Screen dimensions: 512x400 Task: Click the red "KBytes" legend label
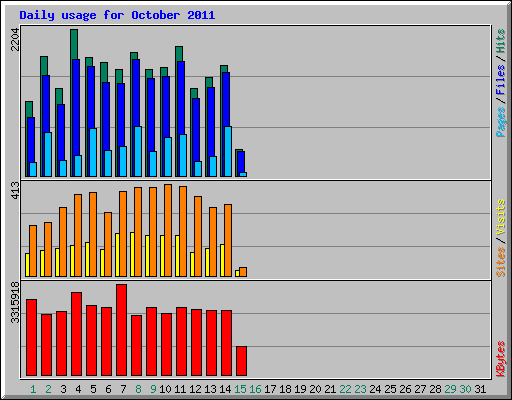[500, 359]
